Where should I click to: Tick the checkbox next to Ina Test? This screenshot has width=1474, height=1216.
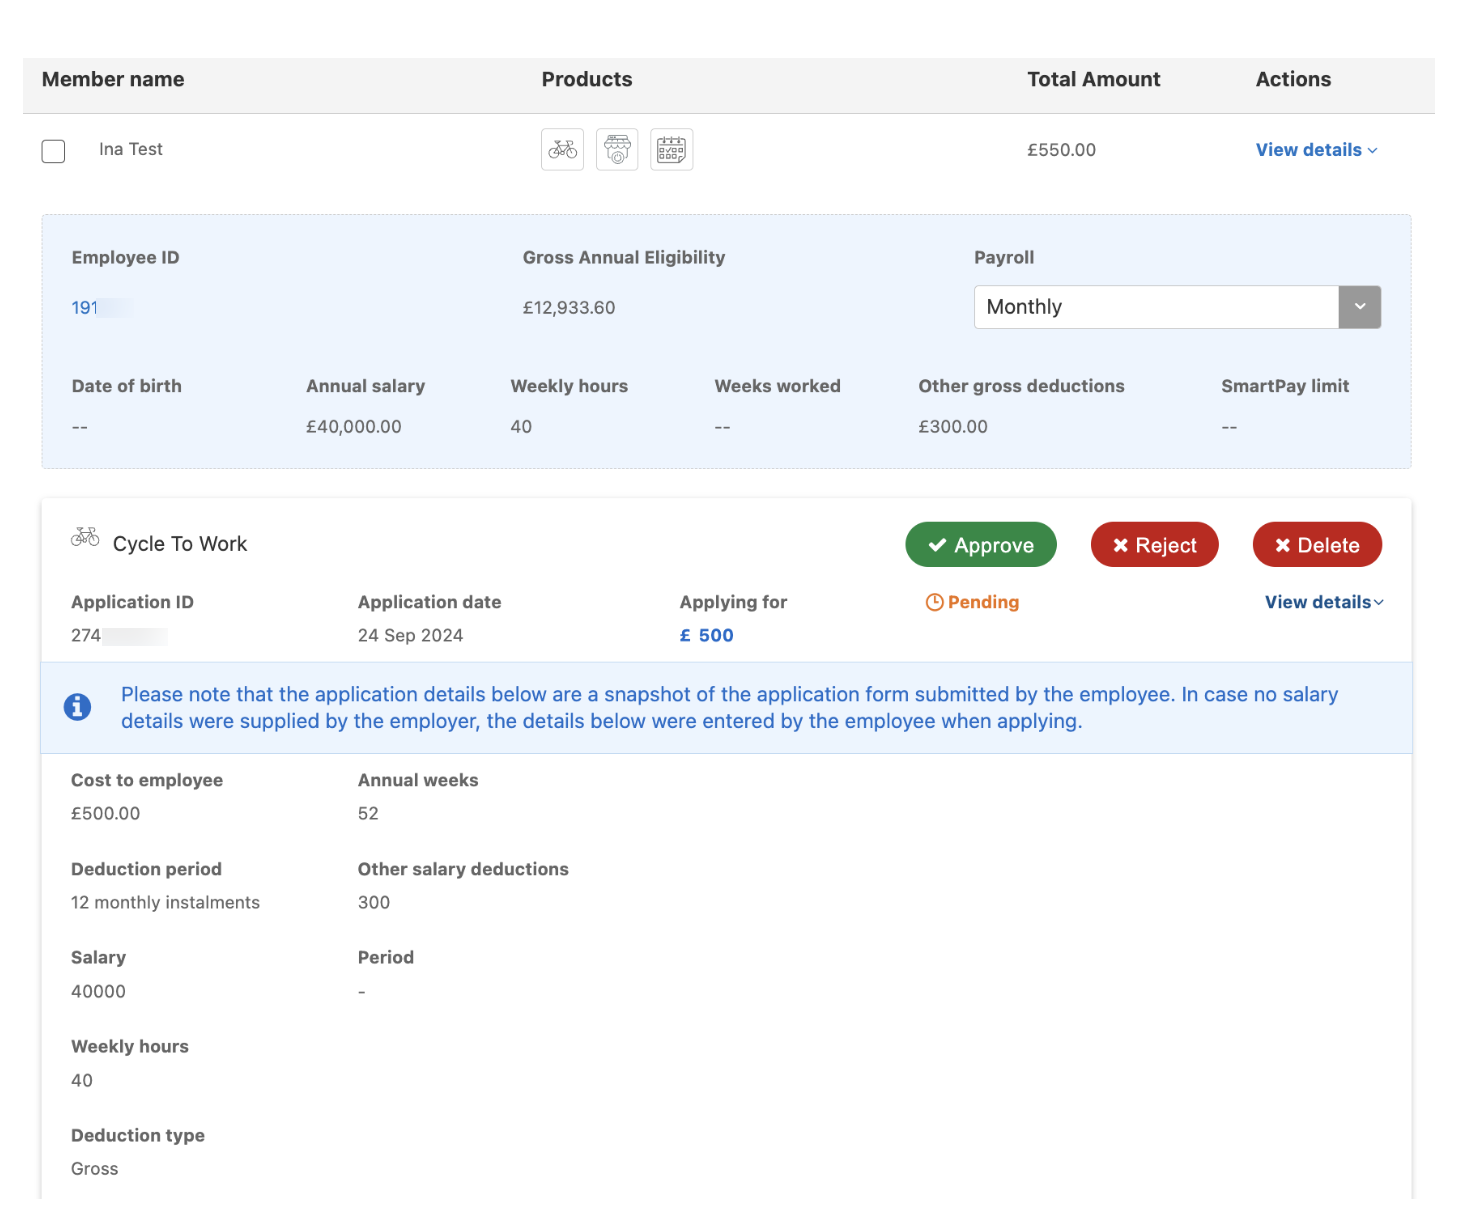53,151
